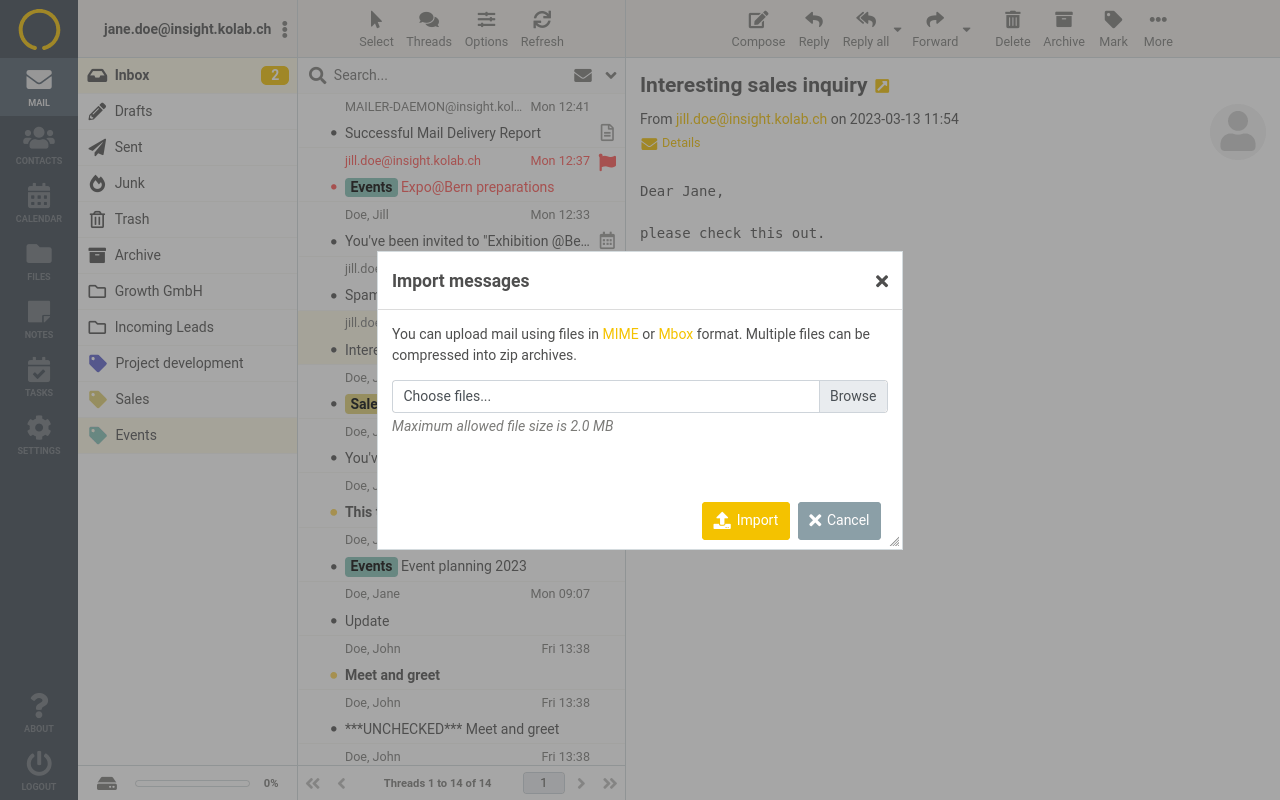1280x800 pixels.
Task: Click Browse to pick files
Action: 853,396
